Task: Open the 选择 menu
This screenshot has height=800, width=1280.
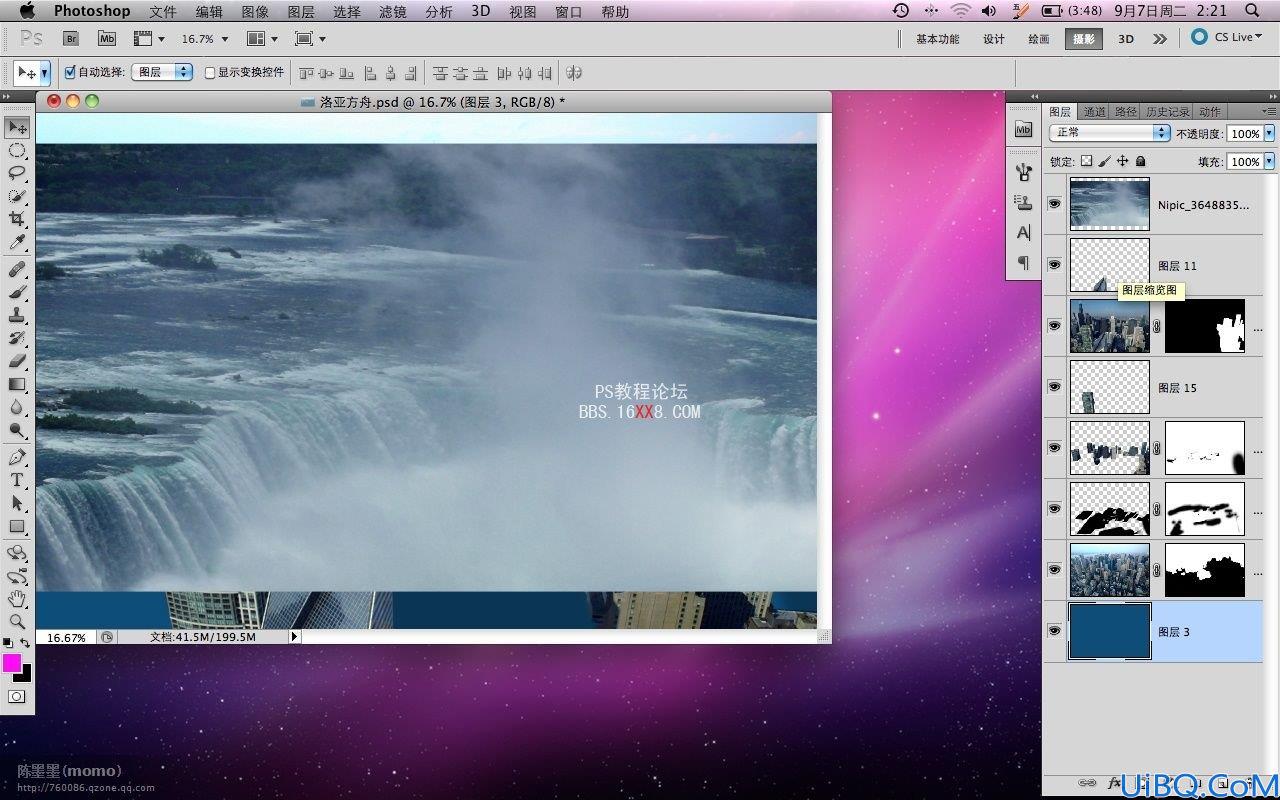Action: click(347, 11)
